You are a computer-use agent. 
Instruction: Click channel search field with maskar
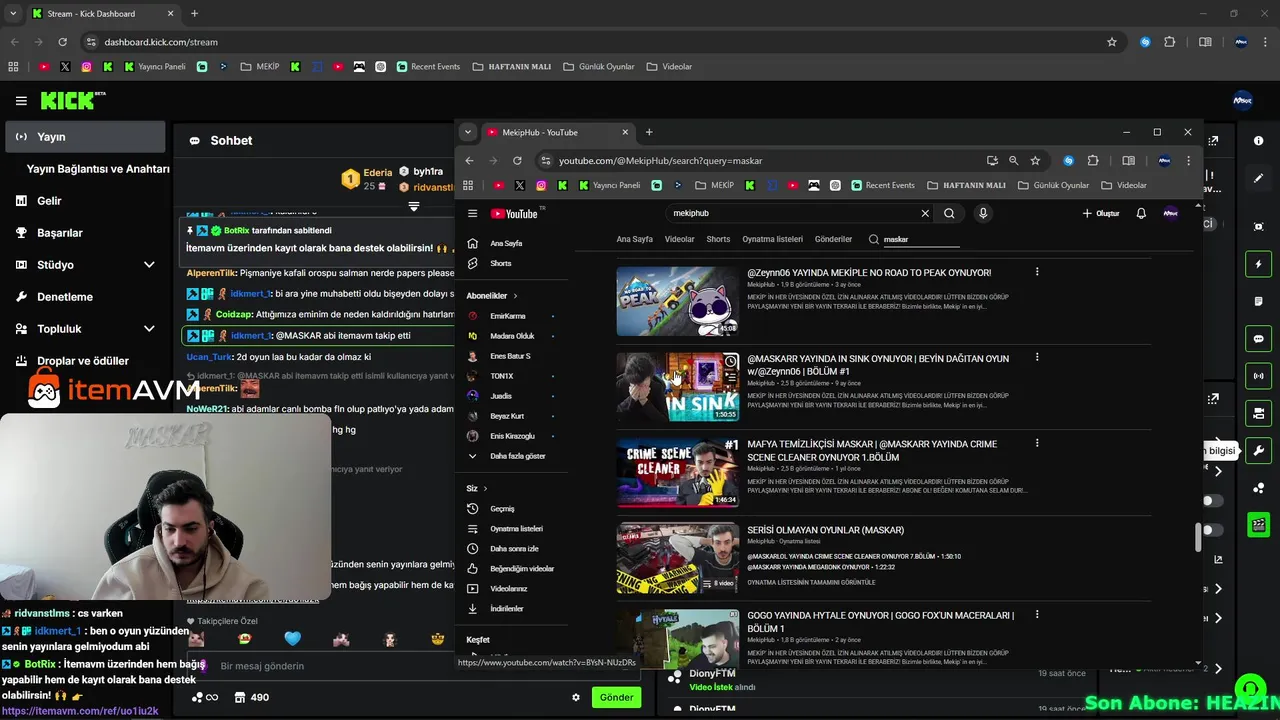tap(921, 240)
